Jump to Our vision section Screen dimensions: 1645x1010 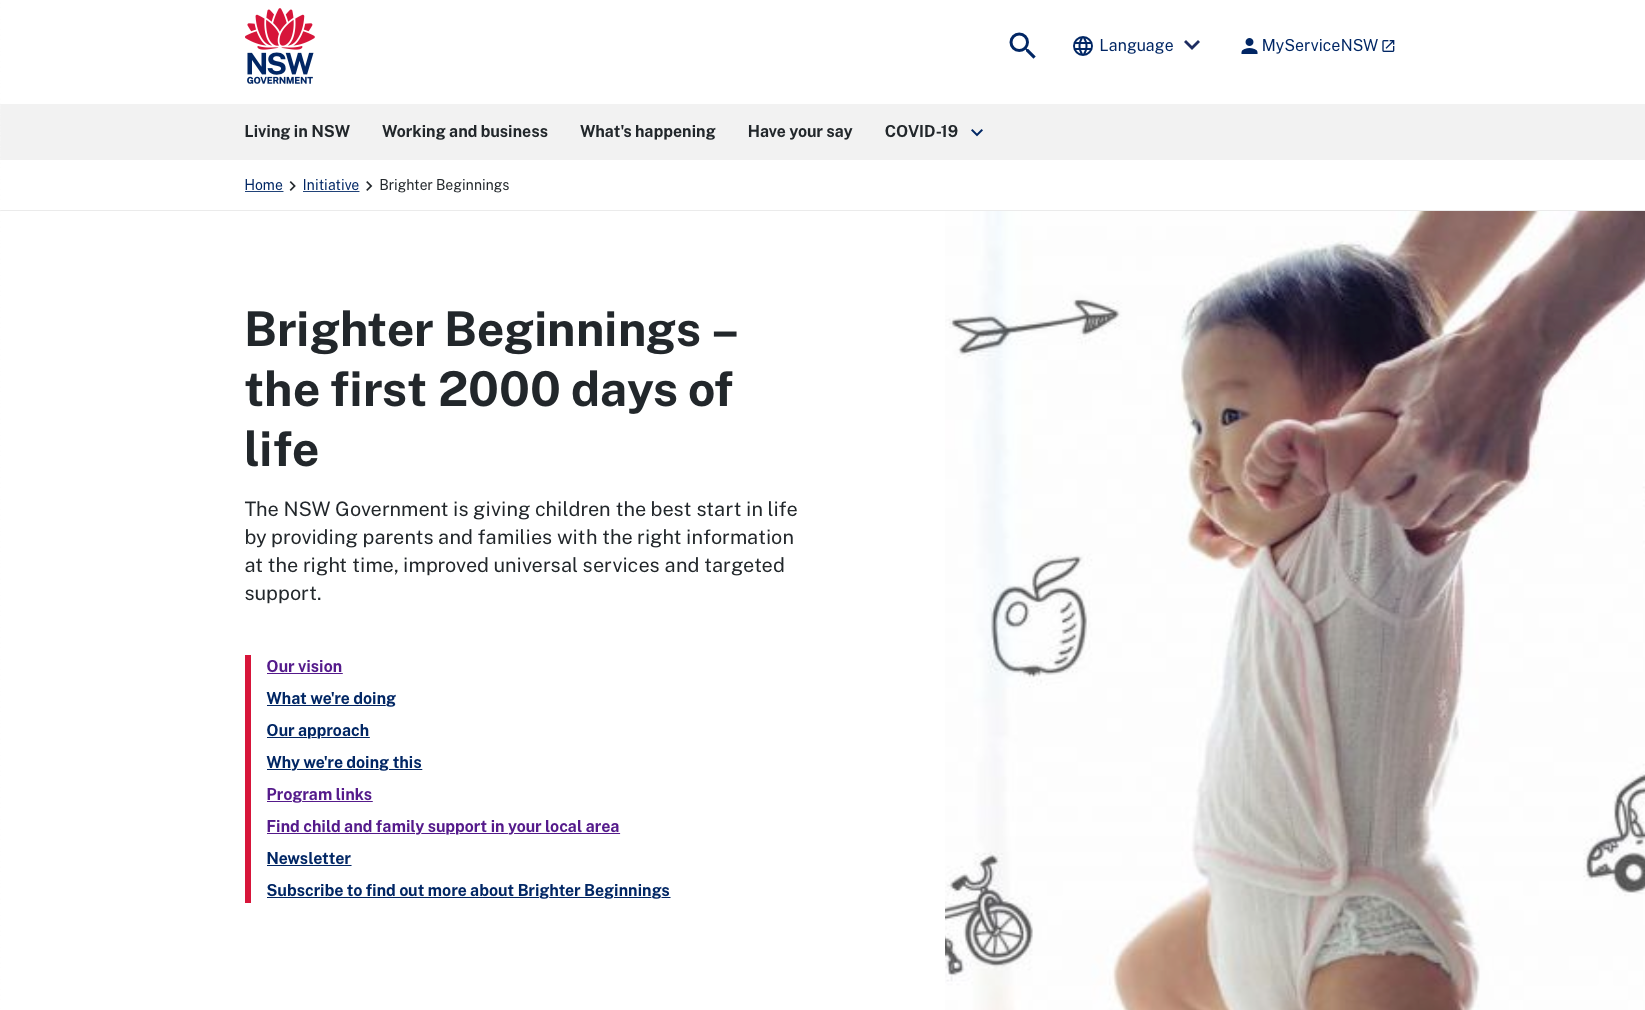click(304, 666)
